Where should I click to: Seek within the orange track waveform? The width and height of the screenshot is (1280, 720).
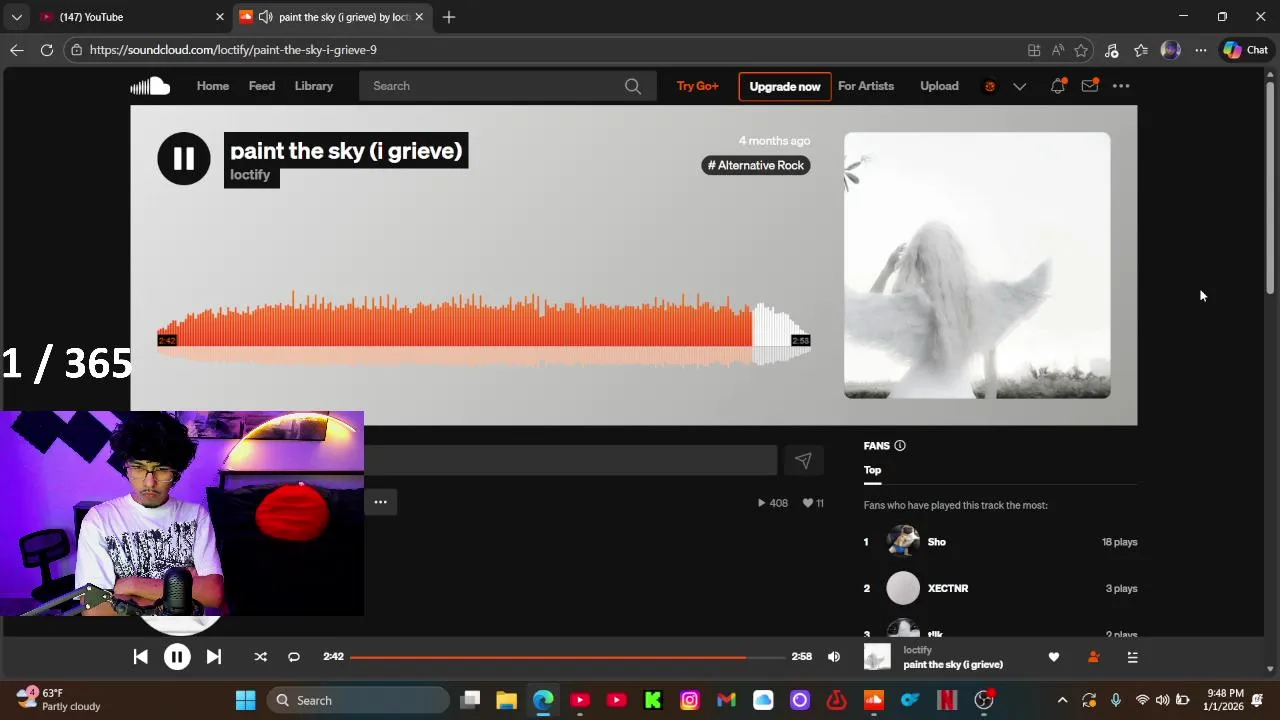pyautogui.click(x=483, y=328)
